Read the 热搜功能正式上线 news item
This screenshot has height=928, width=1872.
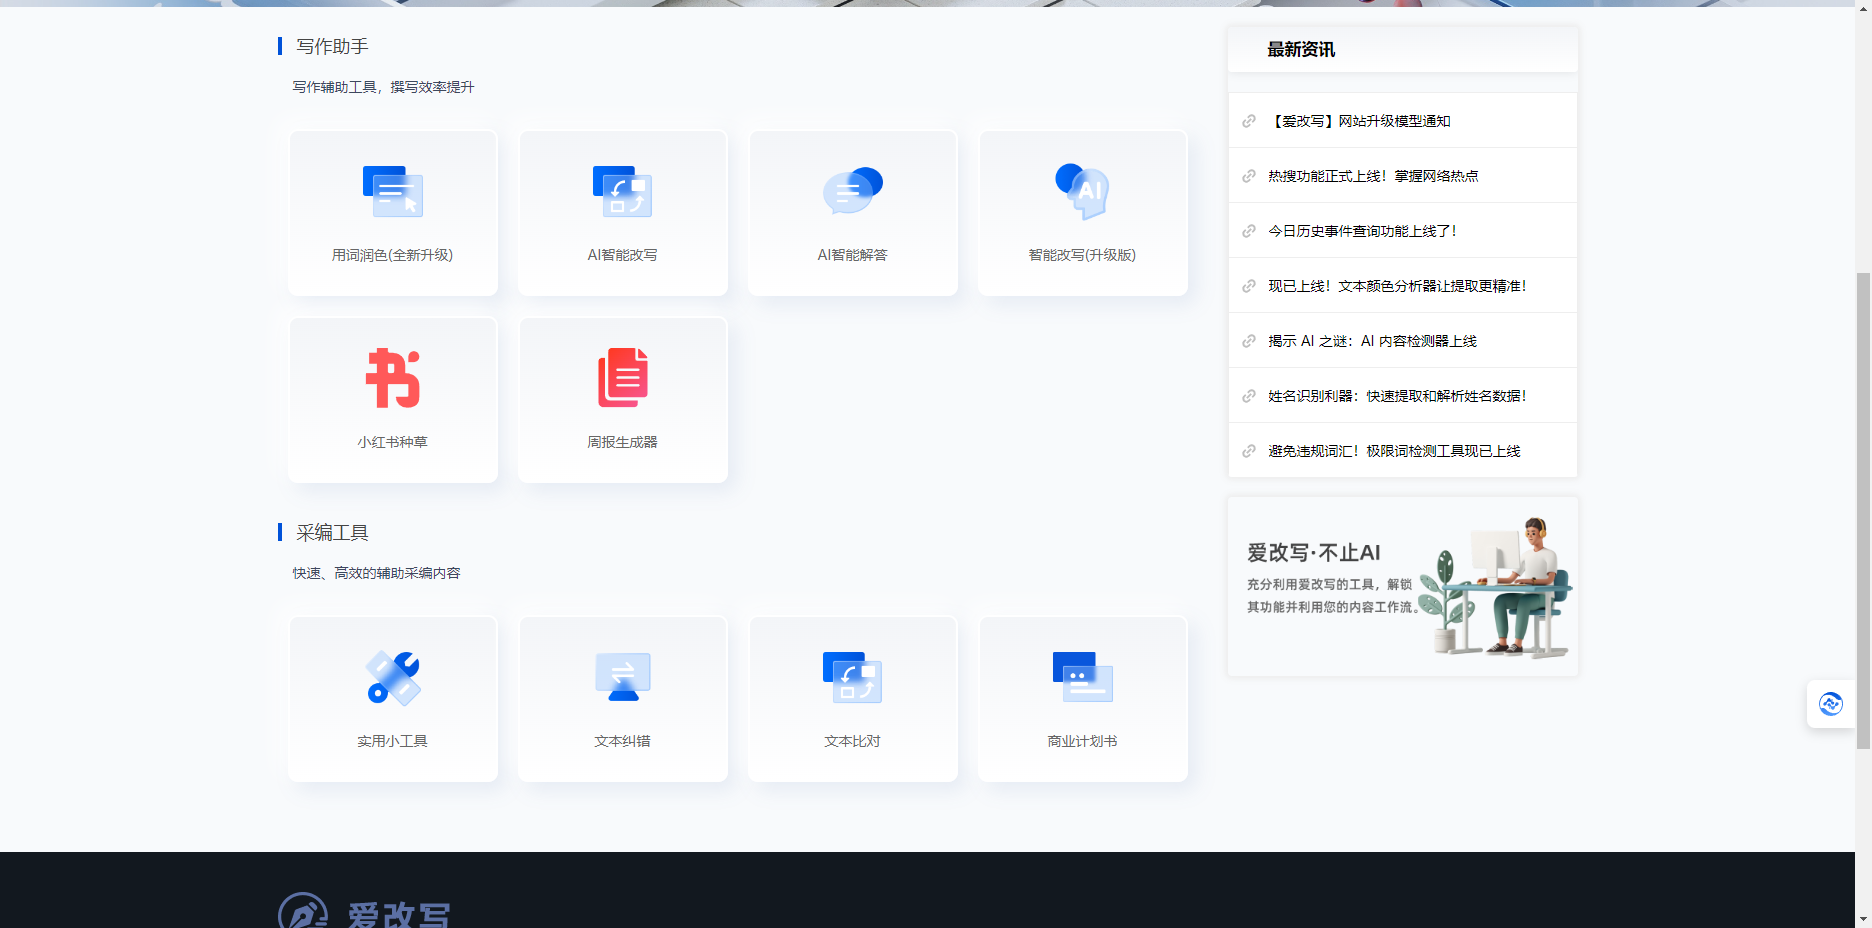tap(1374, 175)
